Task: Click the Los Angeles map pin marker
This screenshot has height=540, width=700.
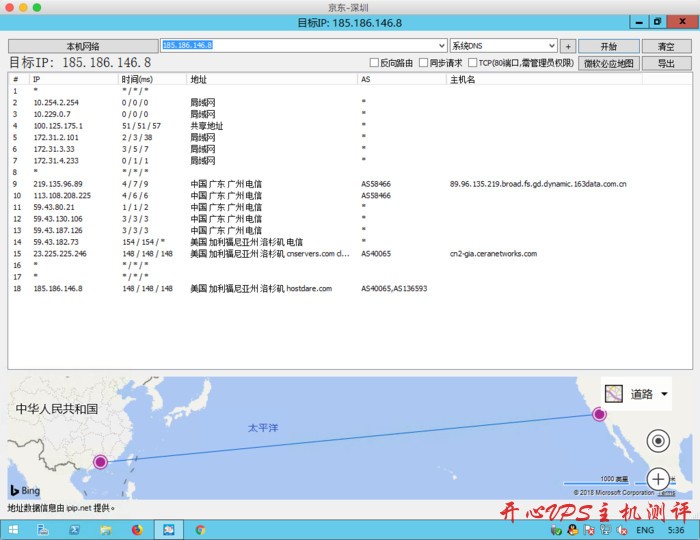Action: coord(599,414)
